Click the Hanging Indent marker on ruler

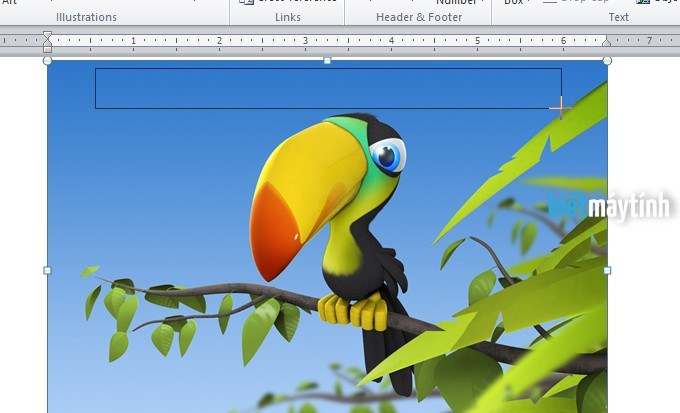click(47, 43)
